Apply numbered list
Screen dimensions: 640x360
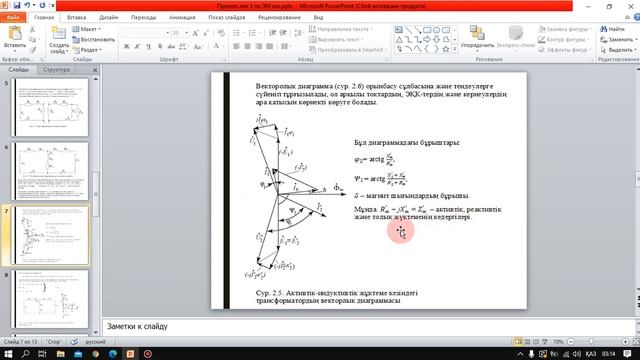(x=253, y=33)
